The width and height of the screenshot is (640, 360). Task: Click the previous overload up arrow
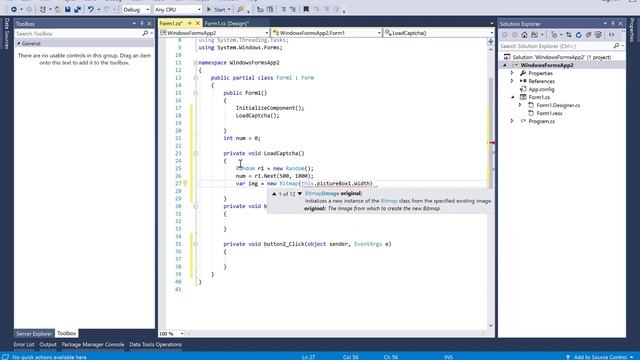[274, 194]
